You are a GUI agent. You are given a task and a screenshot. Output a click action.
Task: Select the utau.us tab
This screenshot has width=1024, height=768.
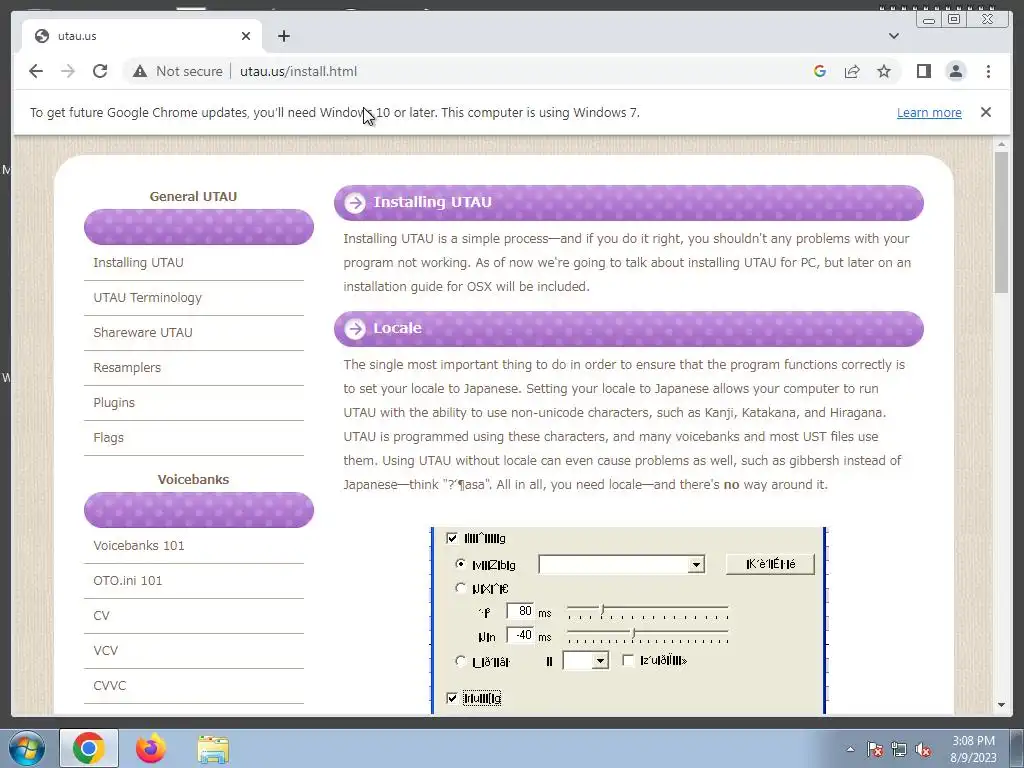click(142, 36)
